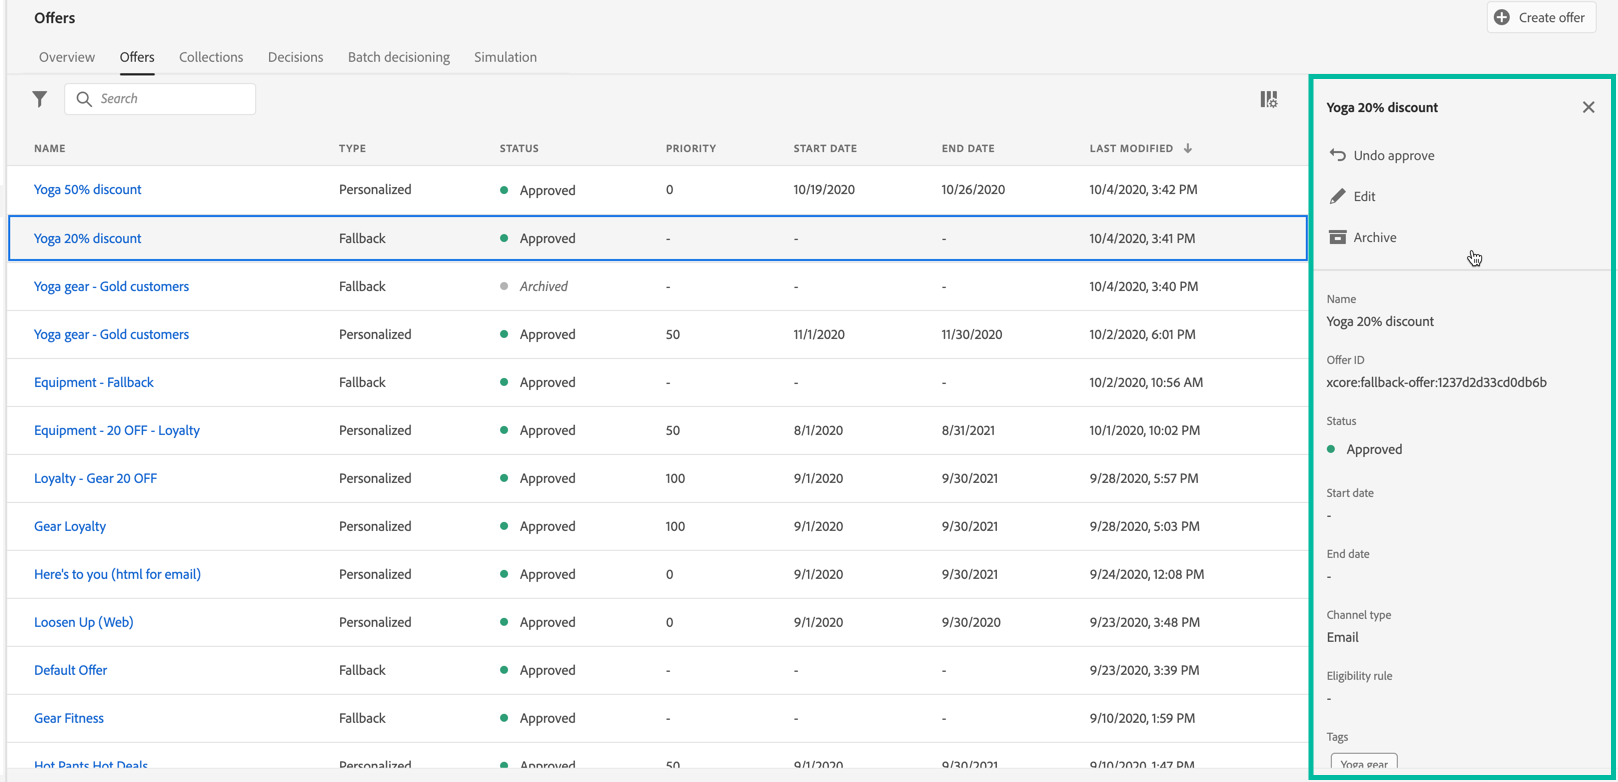This screenshot has height=782, width=1618.
Task: Click the filter funnel icon
Action: click(40, 99)
